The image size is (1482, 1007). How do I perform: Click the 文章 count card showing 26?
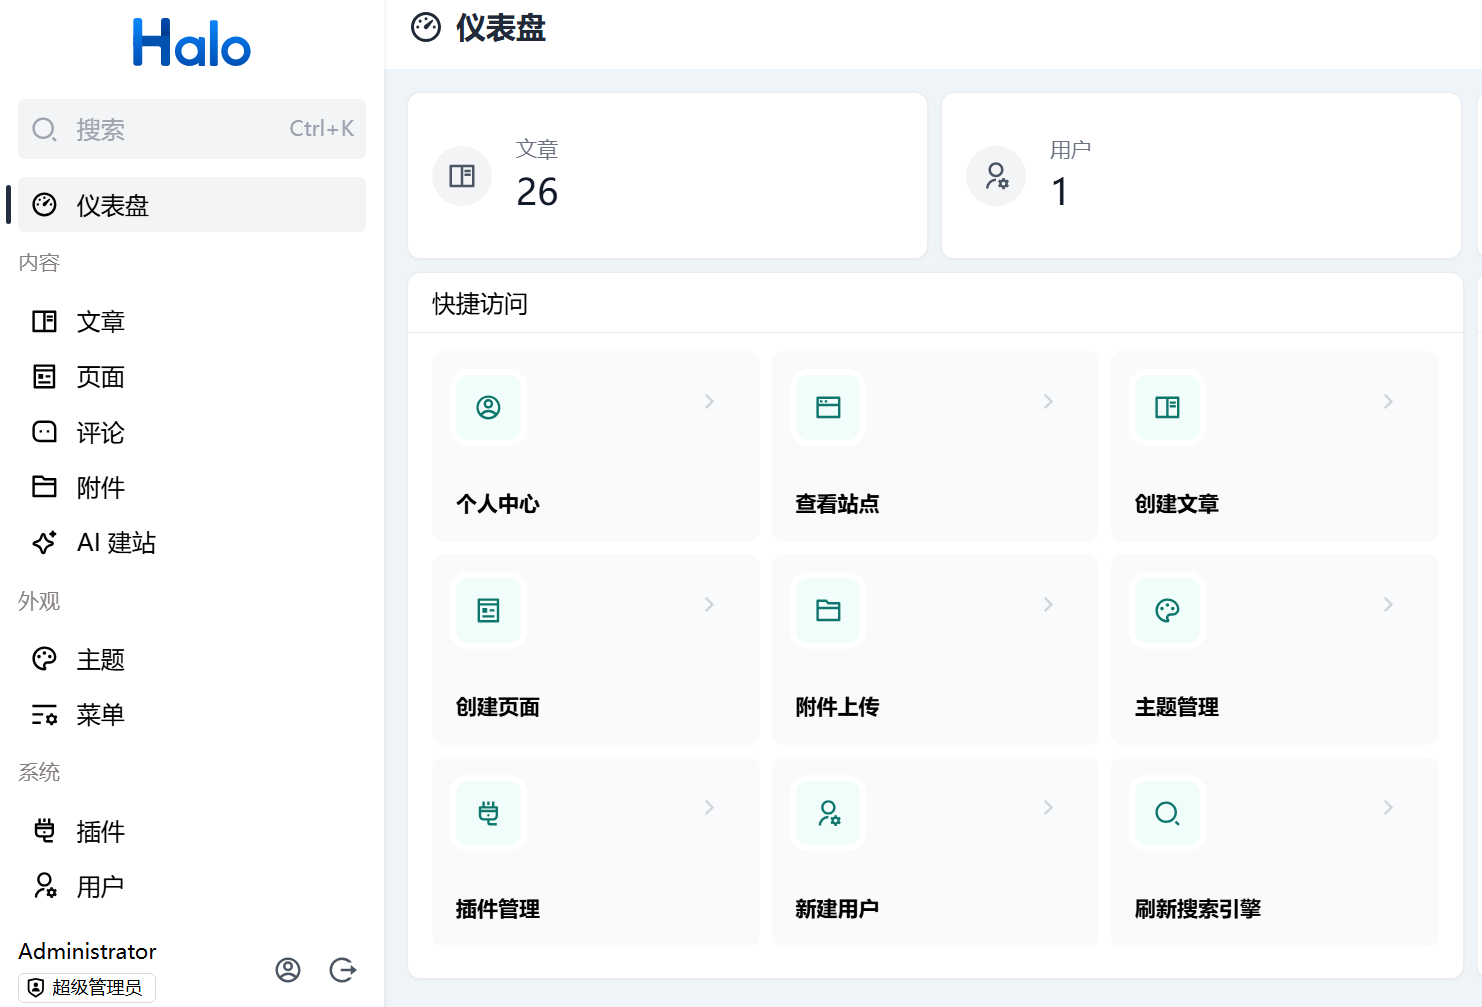click(667, 176)
